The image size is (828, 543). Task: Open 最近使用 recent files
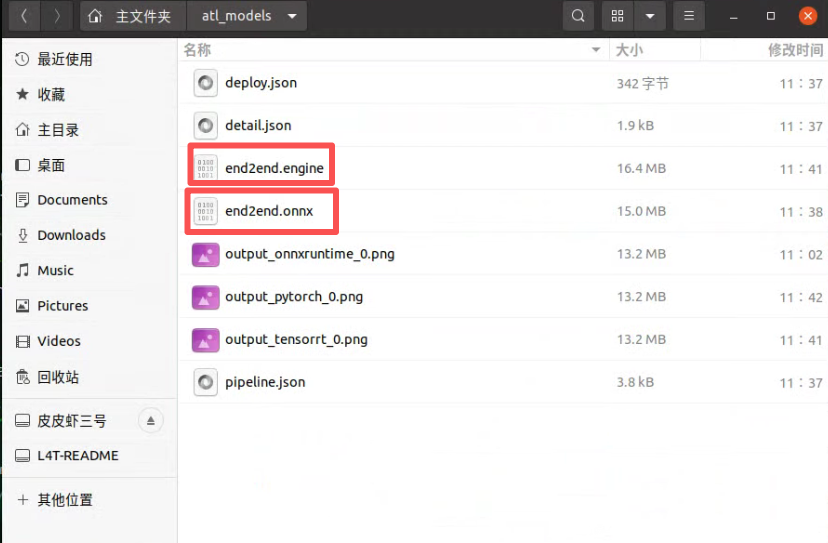(x=90, y=59)
